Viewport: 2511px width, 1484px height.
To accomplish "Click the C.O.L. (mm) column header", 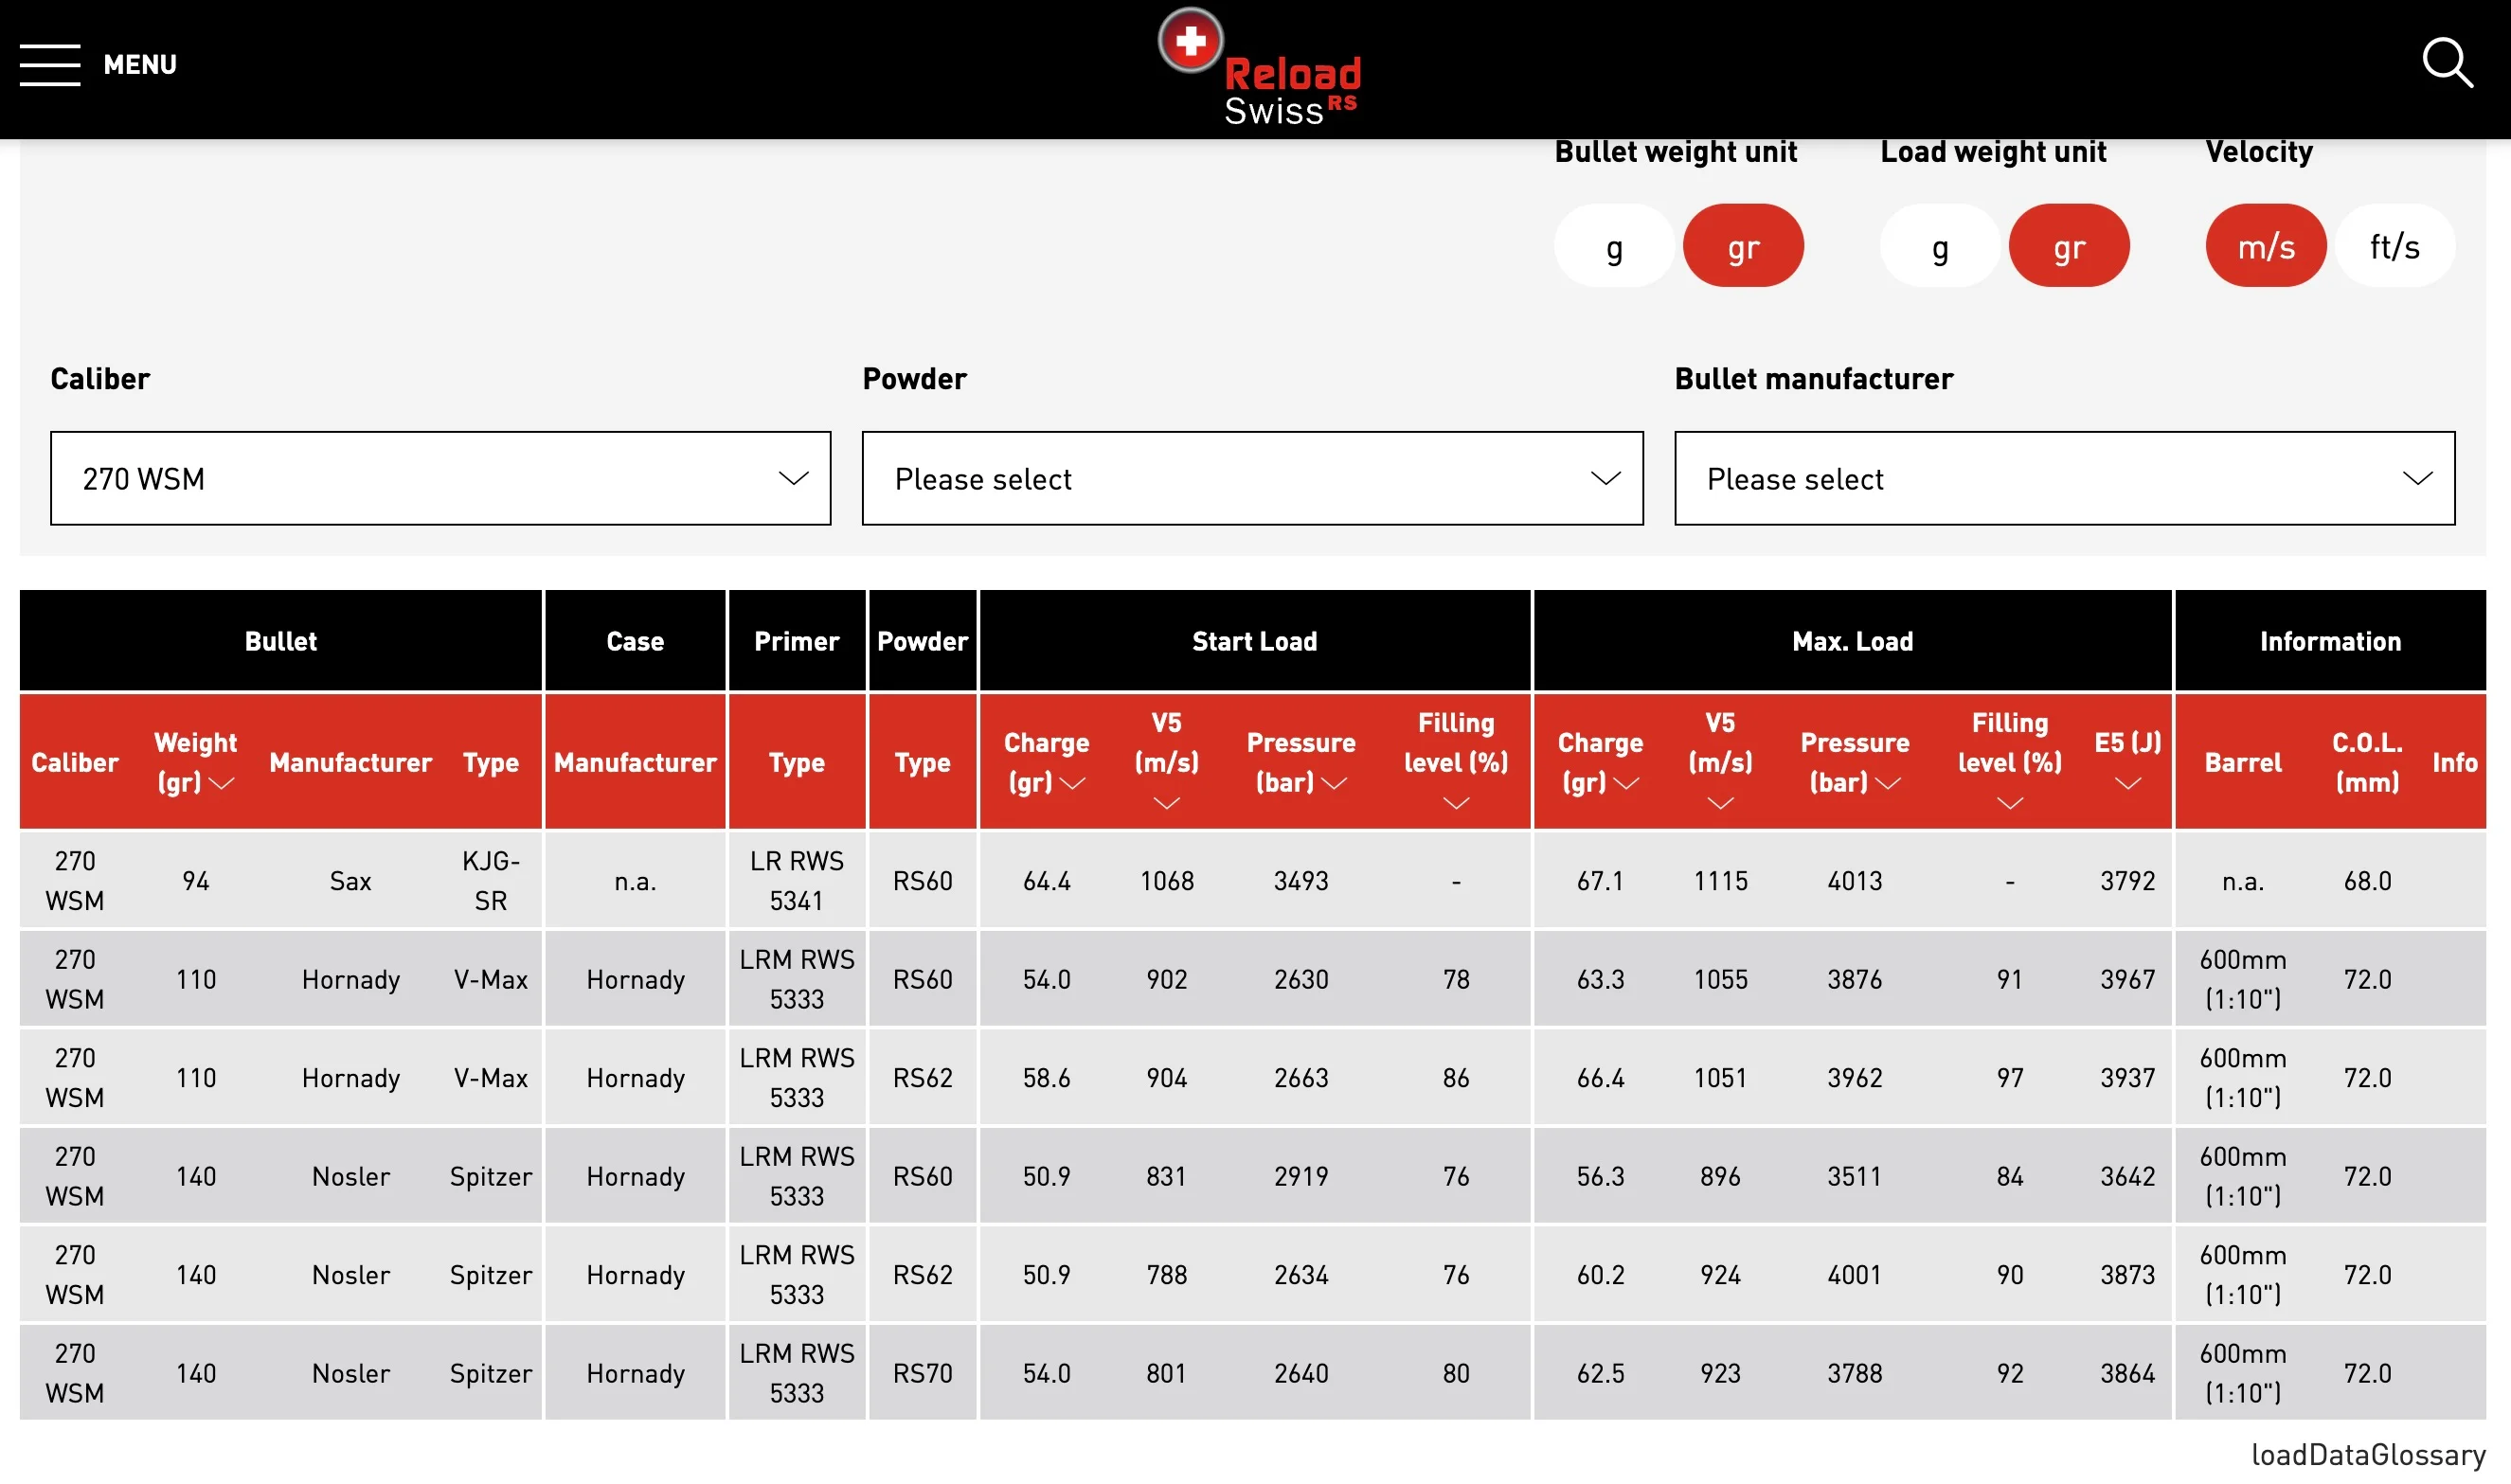I will 2367,763.
